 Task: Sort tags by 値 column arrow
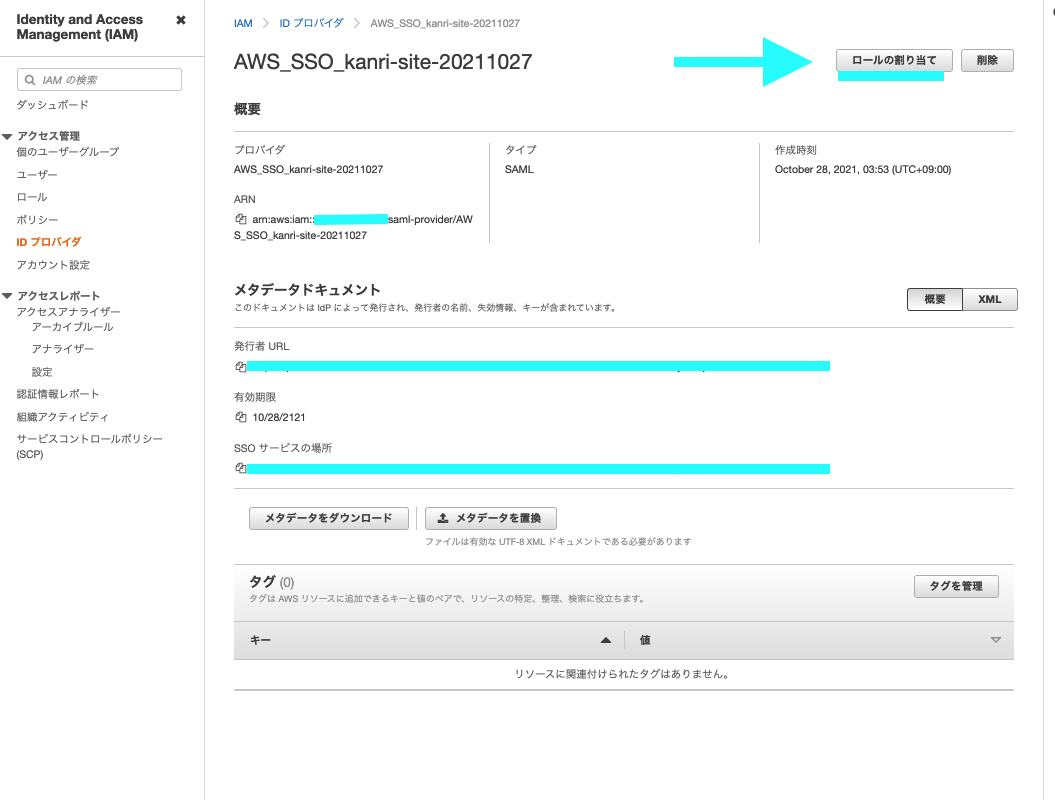pos(996,640)
